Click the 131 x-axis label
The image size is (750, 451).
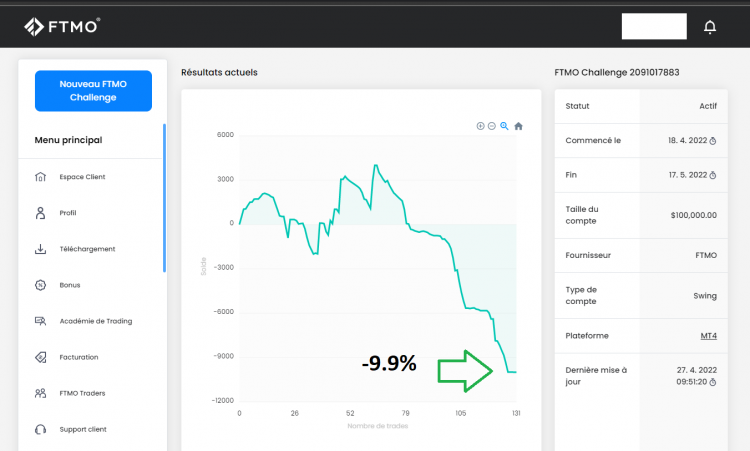pyautogui.click(x=516, y=413)
